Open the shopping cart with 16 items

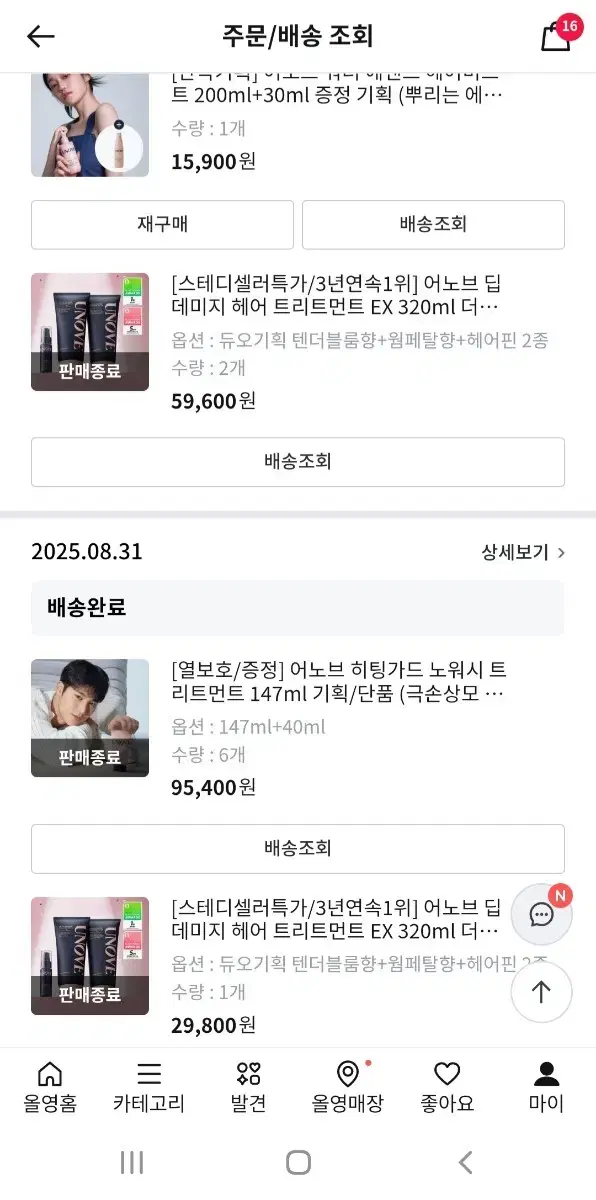(x=557, y=35)
